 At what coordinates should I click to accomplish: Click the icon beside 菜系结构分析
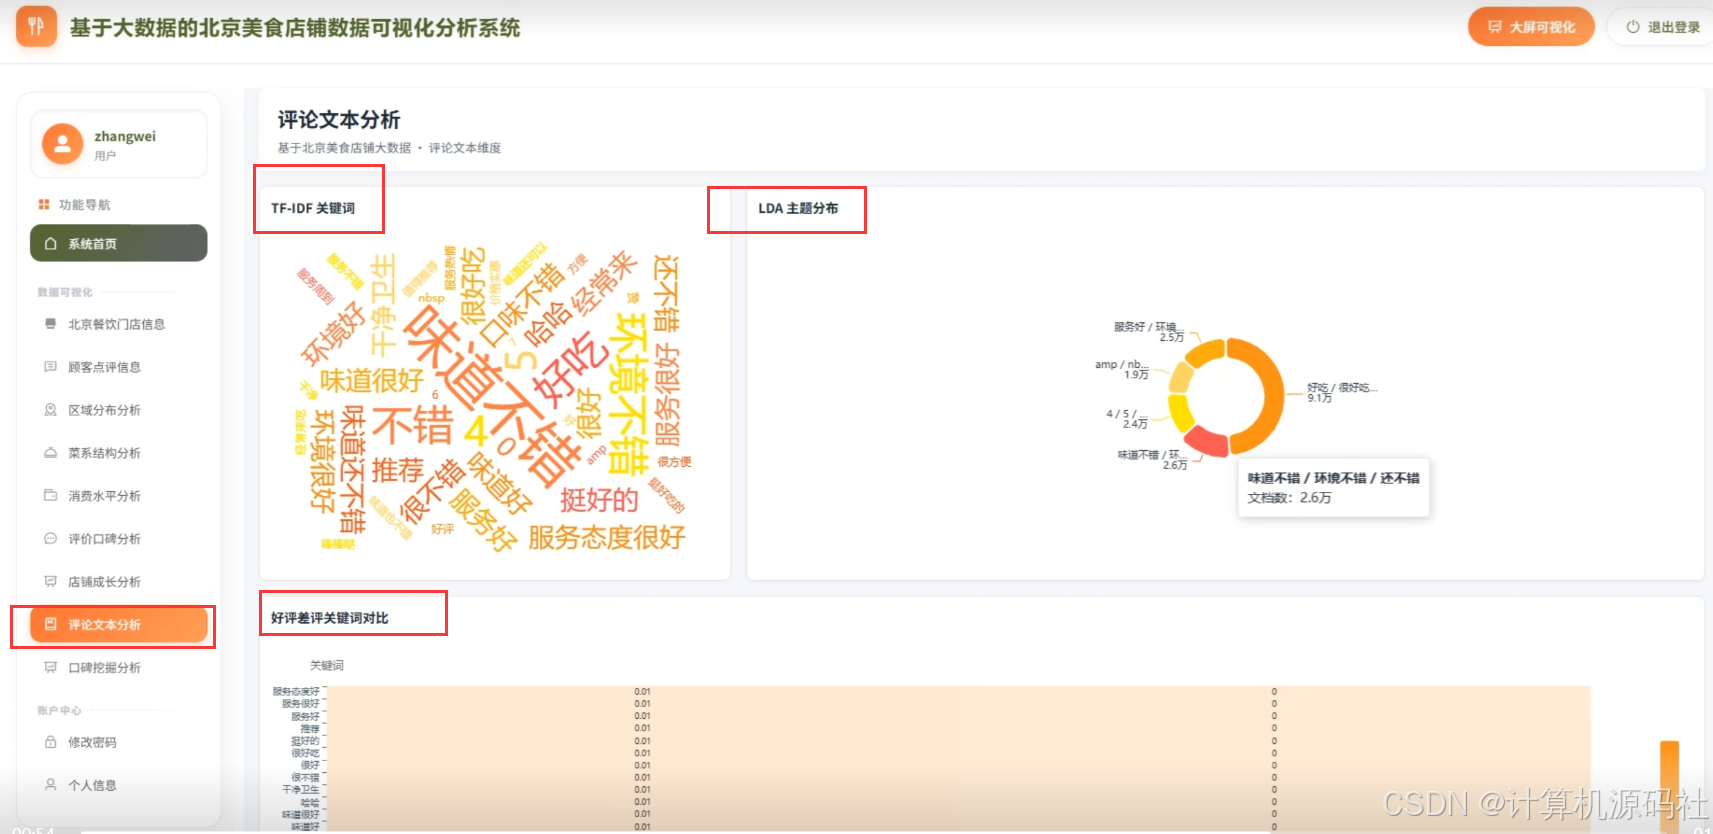tap(50, 453)
